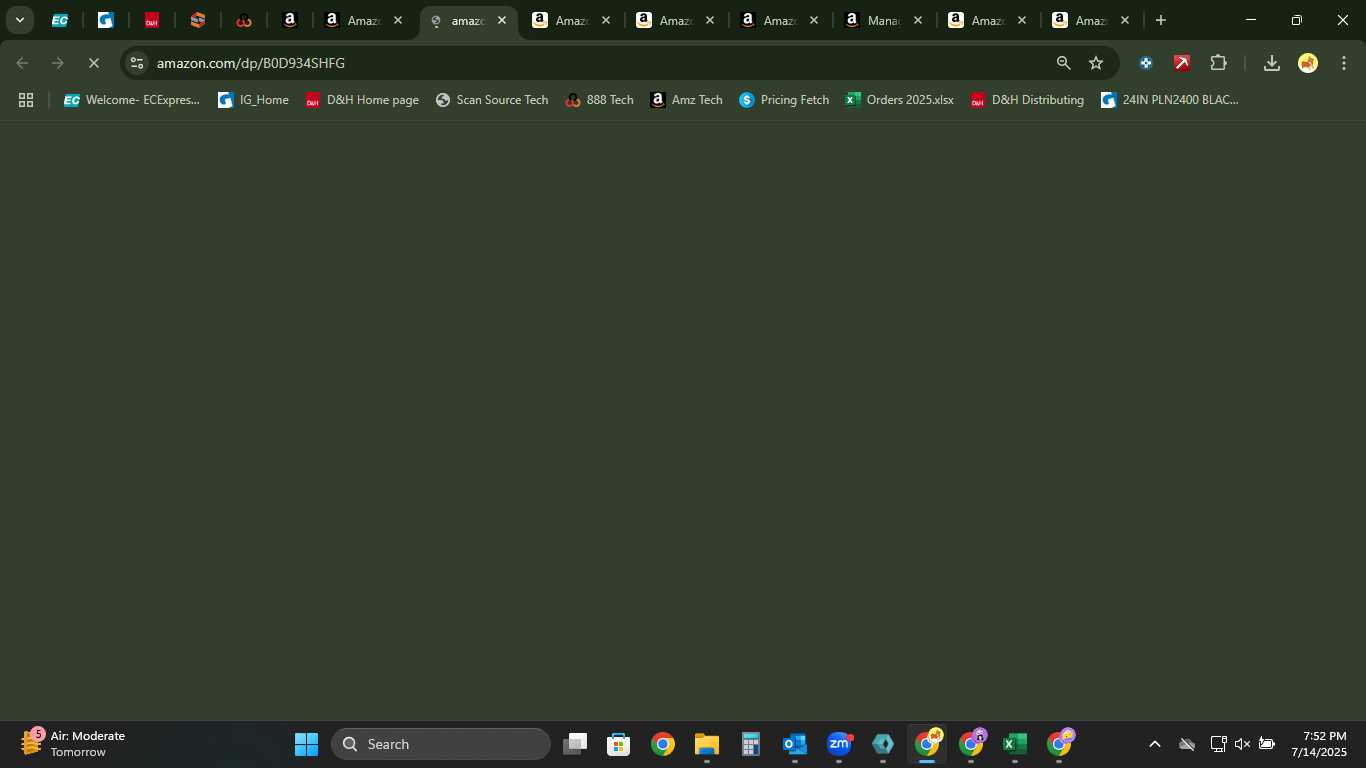Go back to the previous page
The height and width of the screenshot is (768, 1366).
(22, 63)
